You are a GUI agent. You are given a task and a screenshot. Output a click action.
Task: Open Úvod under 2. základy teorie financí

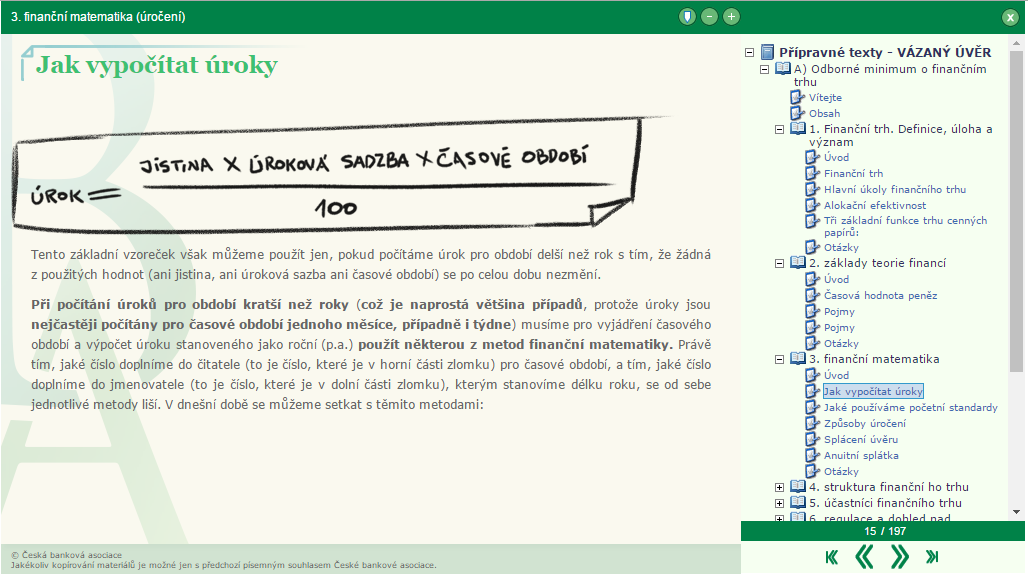837,279
